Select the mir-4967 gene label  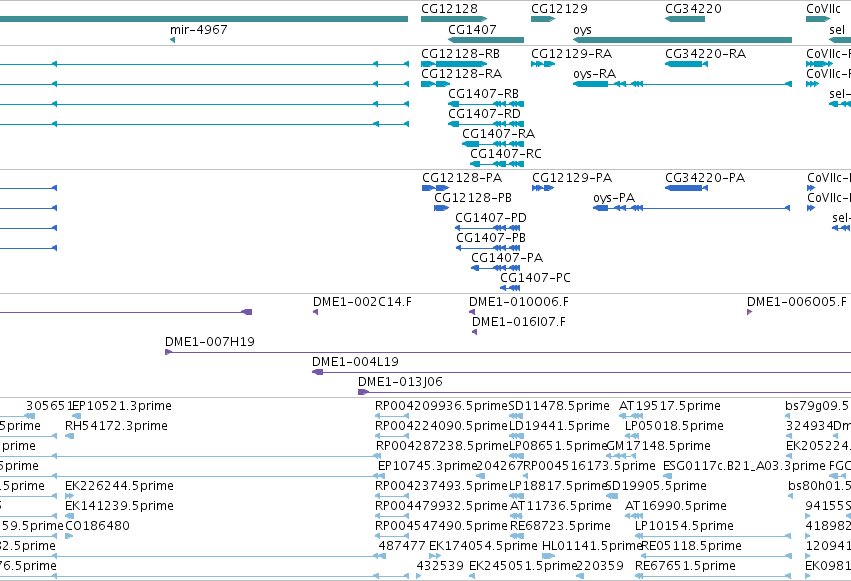[199, 29]
